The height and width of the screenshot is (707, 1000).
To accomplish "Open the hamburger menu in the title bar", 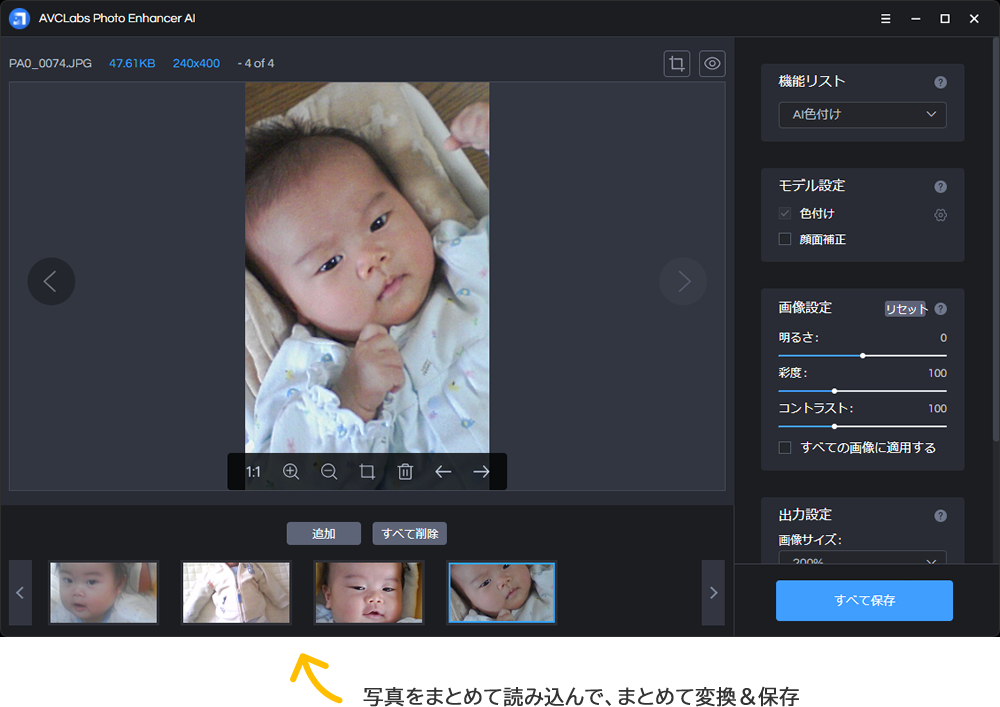I will coord(886,19).
